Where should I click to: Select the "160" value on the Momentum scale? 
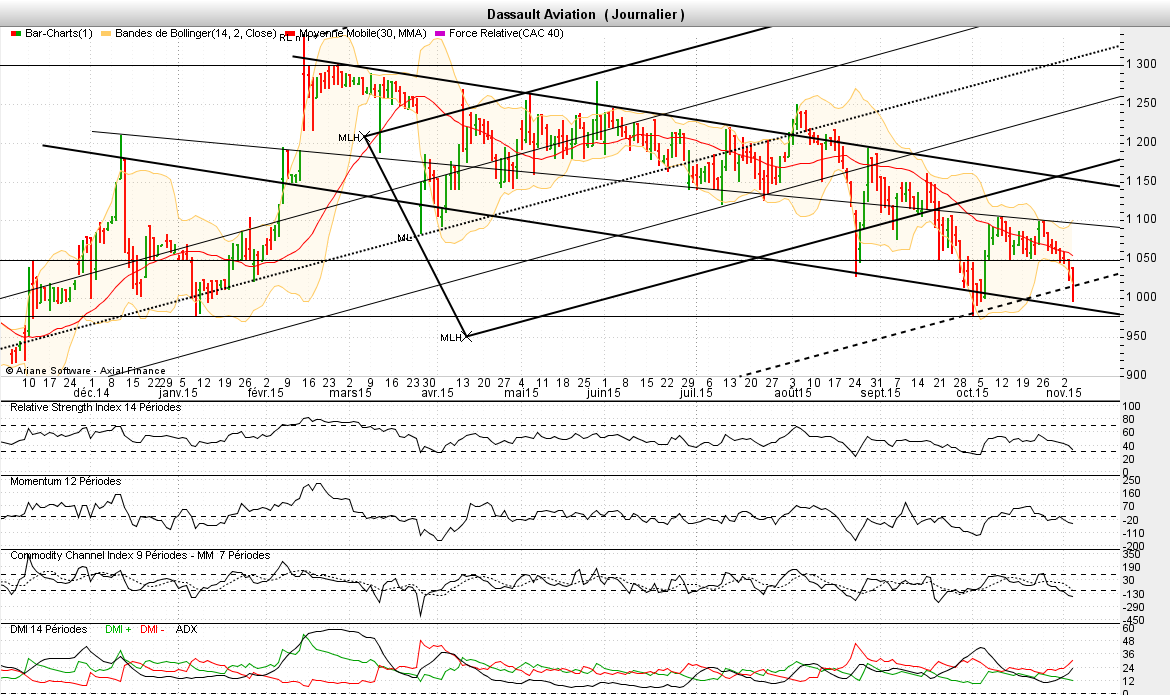click(1131, 493)
